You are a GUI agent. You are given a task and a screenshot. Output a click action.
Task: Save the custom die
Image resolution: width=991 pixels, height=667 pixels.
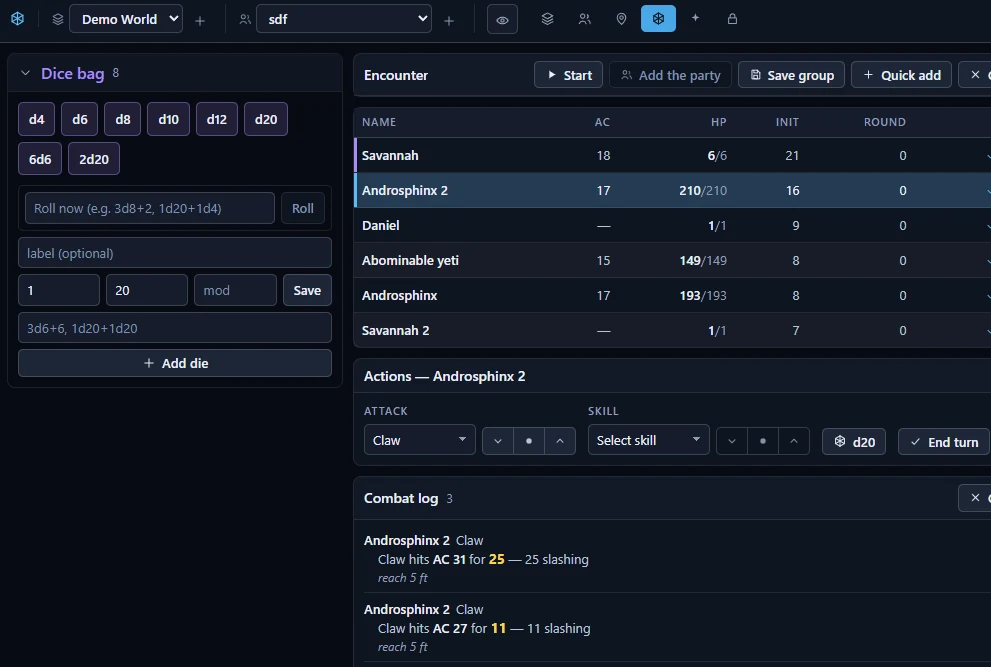click(x=307, y=290)
